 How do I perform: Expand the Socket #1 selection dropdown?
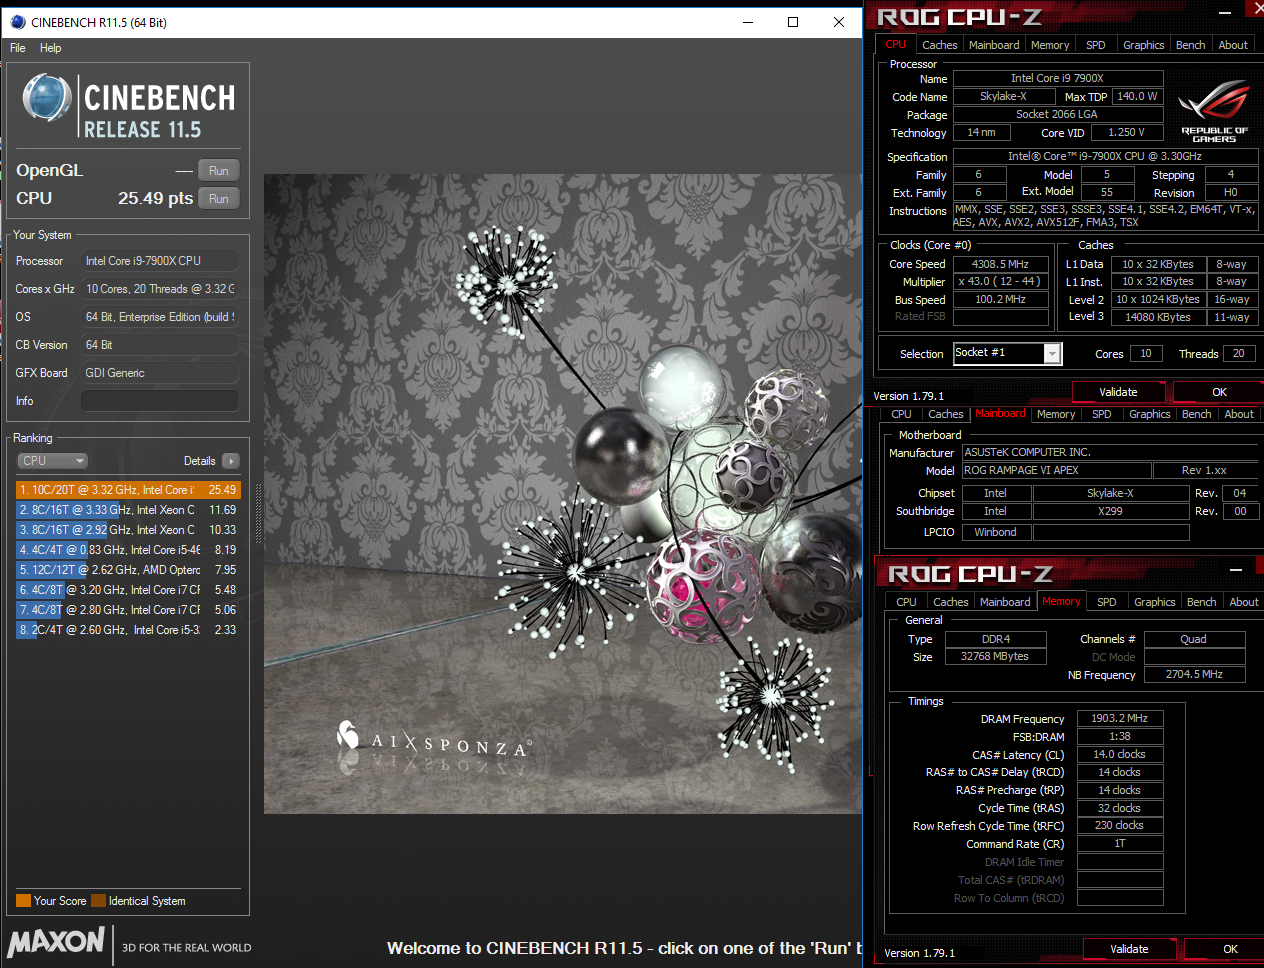click(x=1052, y=353)
